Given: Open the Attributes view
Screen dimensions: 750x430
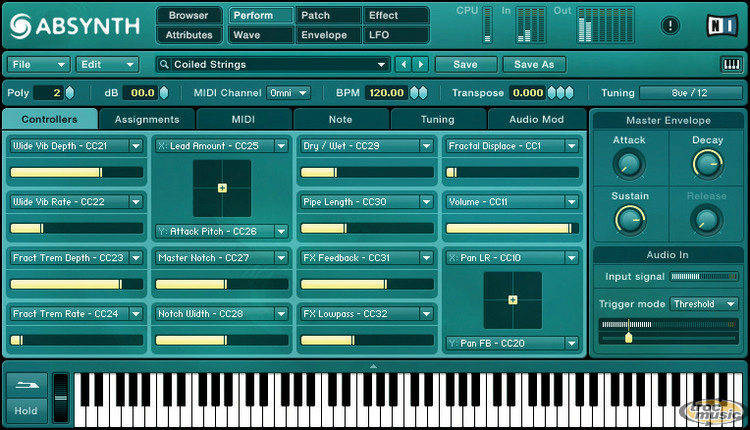Looking at the screenshot, I should pyautogui.click(x=188, y=35).
